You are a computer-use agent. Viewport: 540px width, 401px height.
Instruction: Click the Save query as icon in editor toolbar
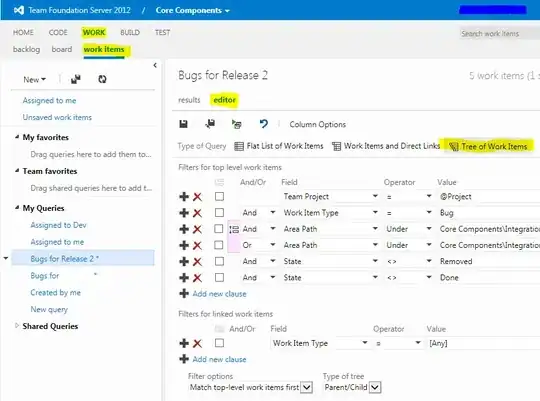point(210,124)
